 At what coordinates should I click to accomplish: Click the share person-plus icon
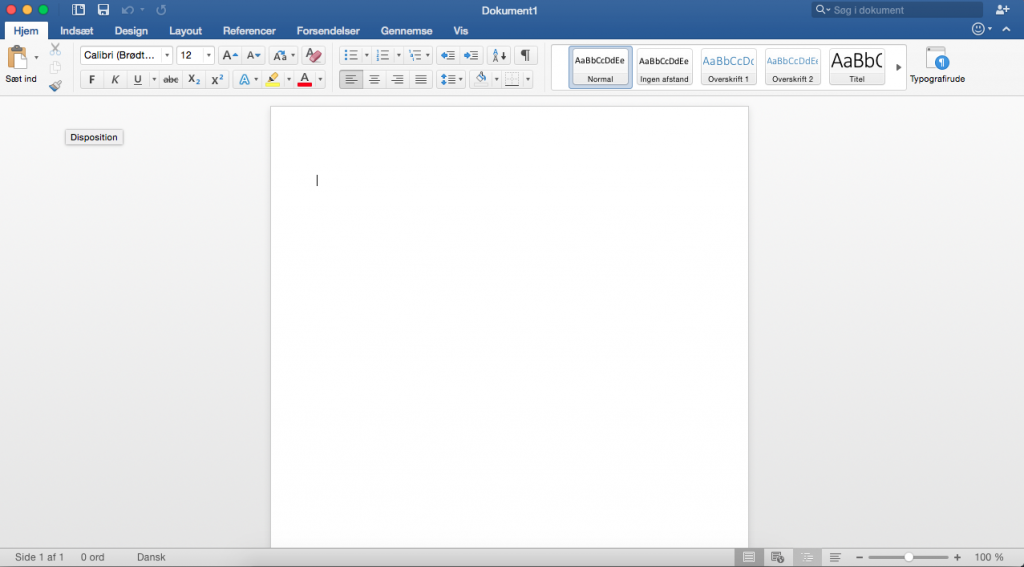tap(1002, 10)
